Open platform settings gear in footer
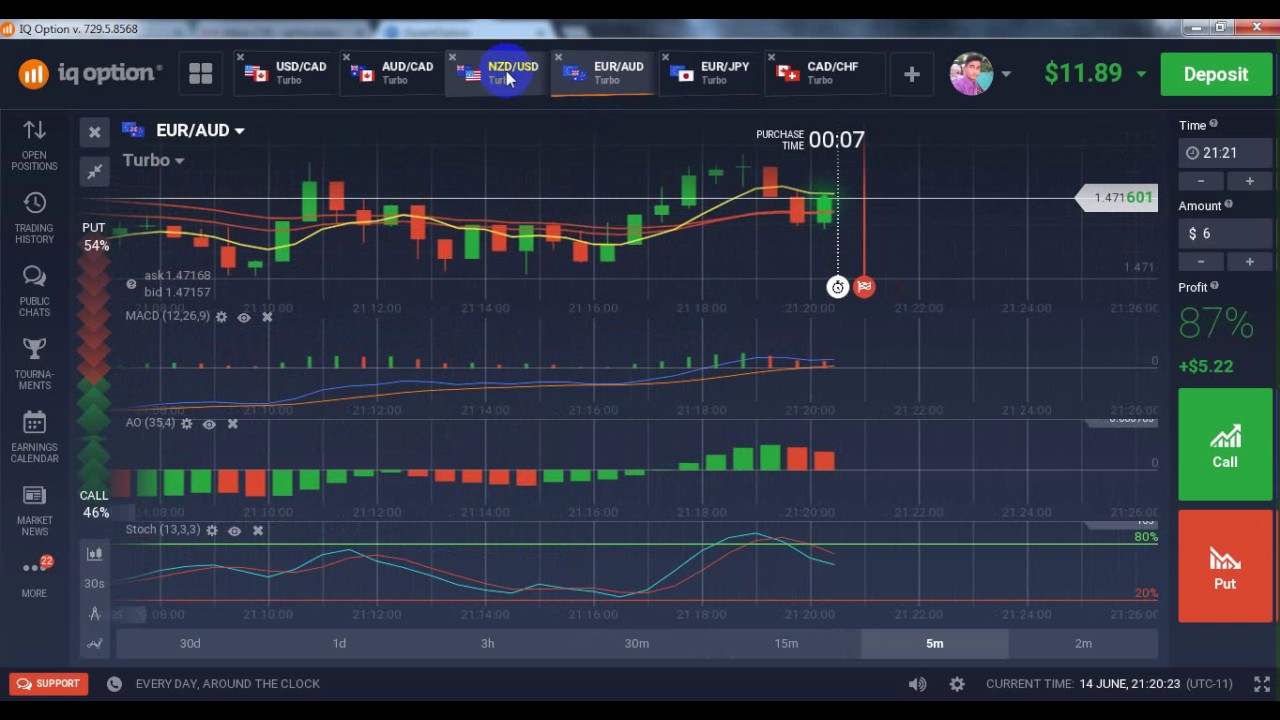This screenshot has width=1280, height=720. pyautogui.click(x=957, y=684)
